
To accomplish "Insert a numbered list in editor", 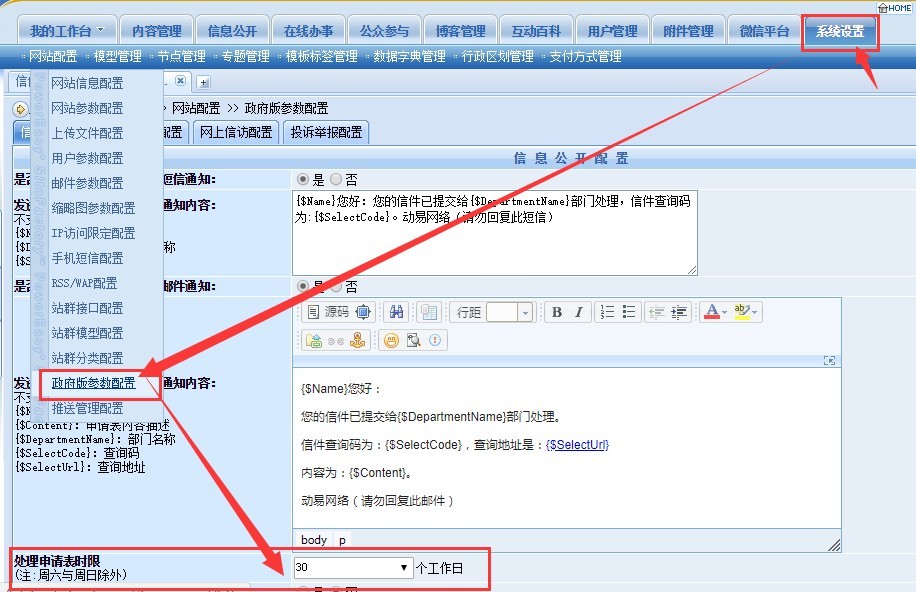I will coord(607,313).
